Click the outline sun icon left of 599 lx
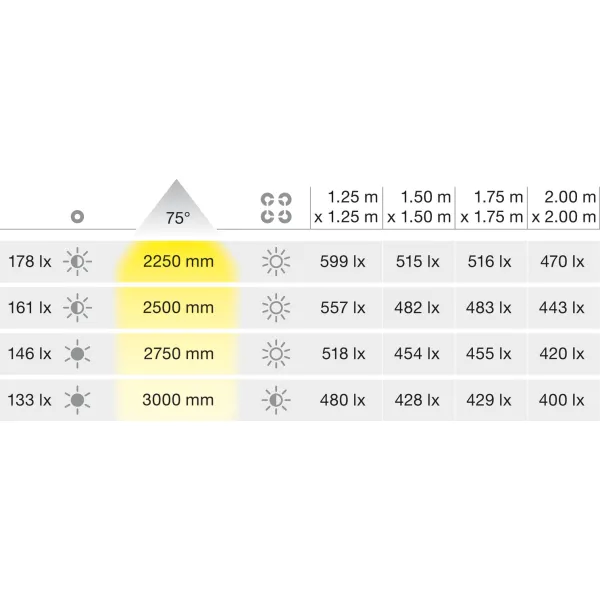The image size is (600, 600). pos(276,262)
